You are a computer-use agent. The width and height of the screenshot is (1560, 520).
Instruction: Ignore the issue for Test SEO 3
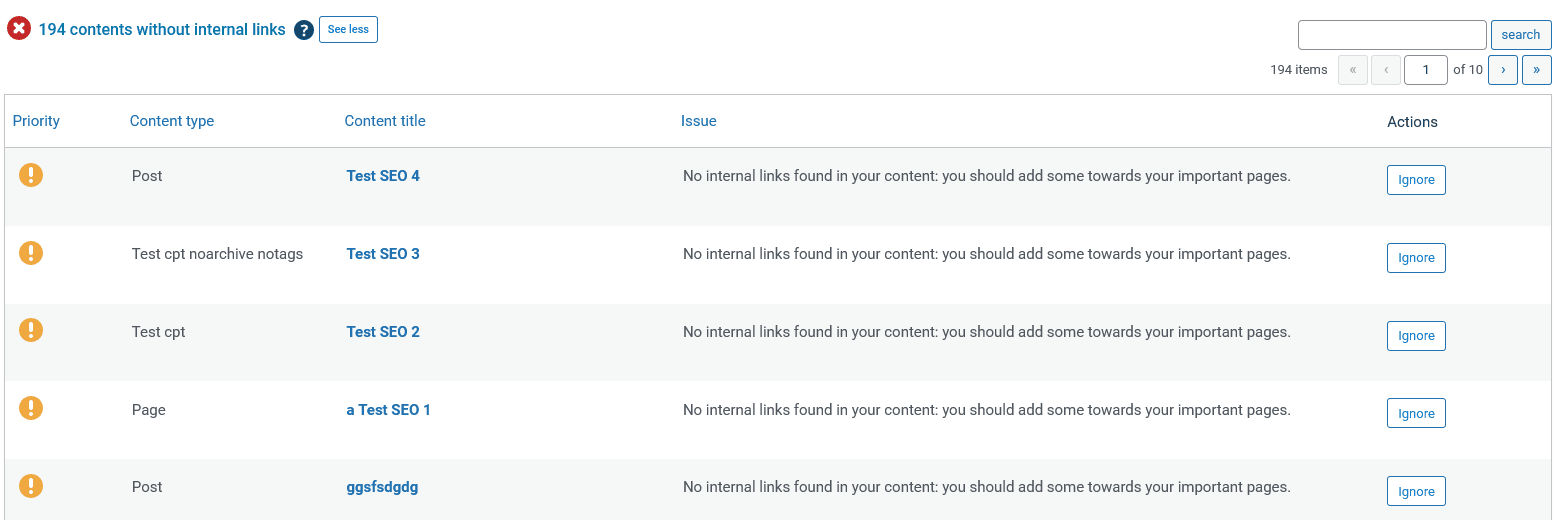tap(1416, 258)
